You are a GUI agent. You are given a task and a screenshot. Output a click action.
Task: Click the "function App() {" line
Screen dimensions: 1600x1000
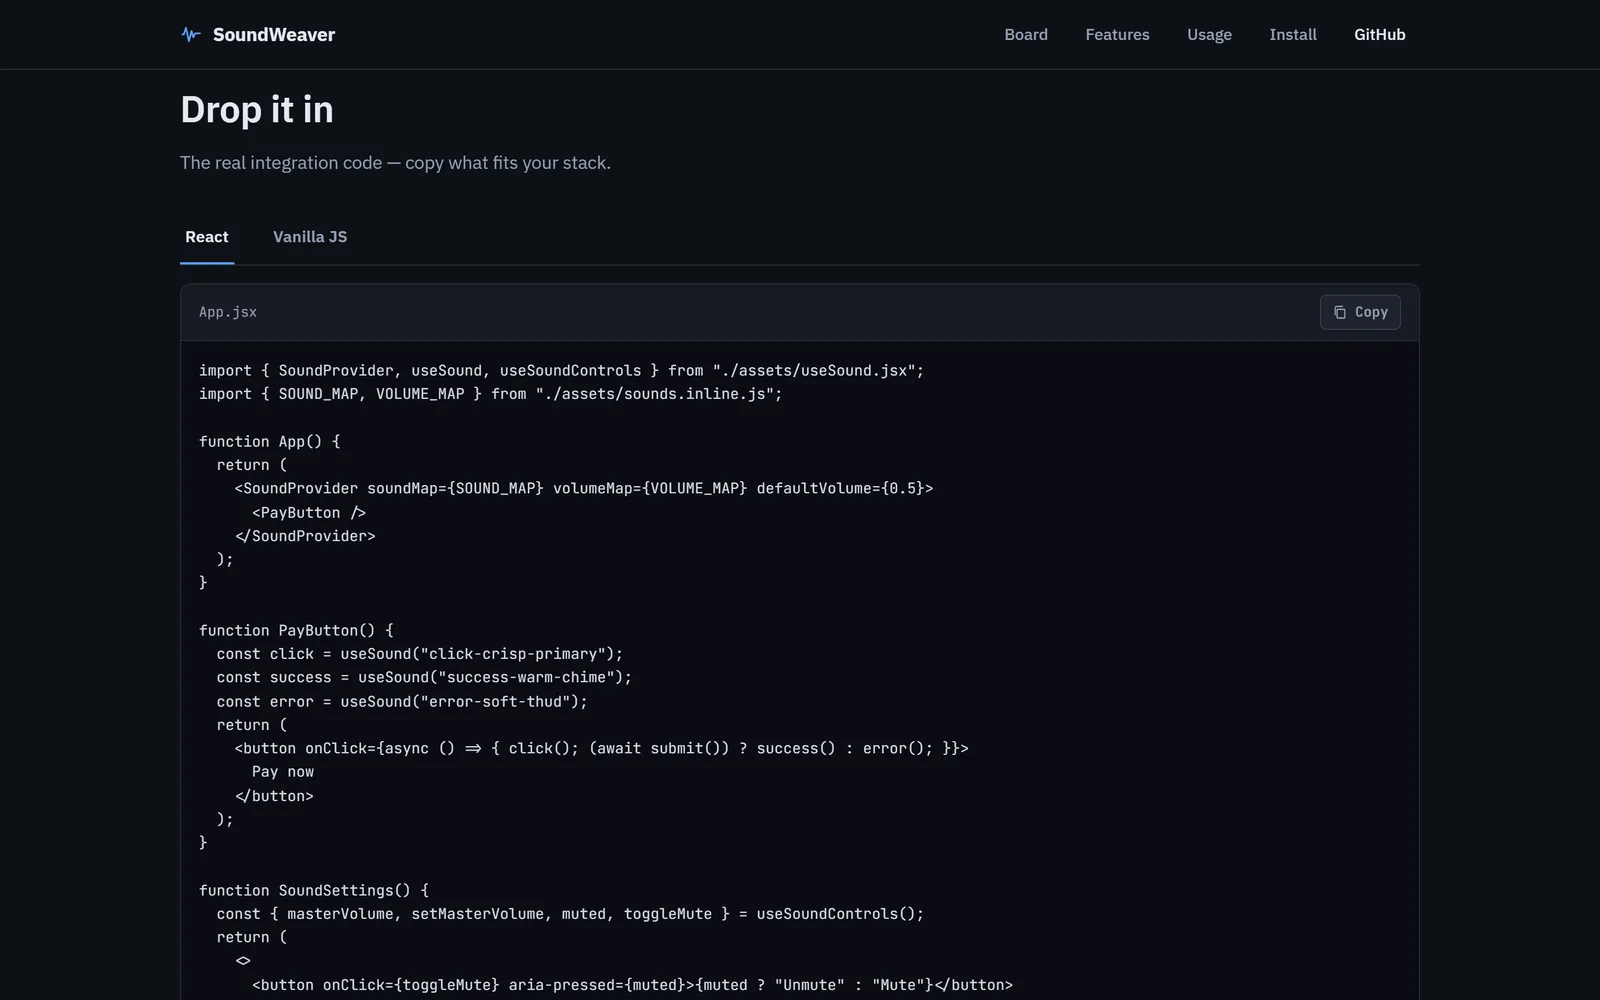[270, 442]
